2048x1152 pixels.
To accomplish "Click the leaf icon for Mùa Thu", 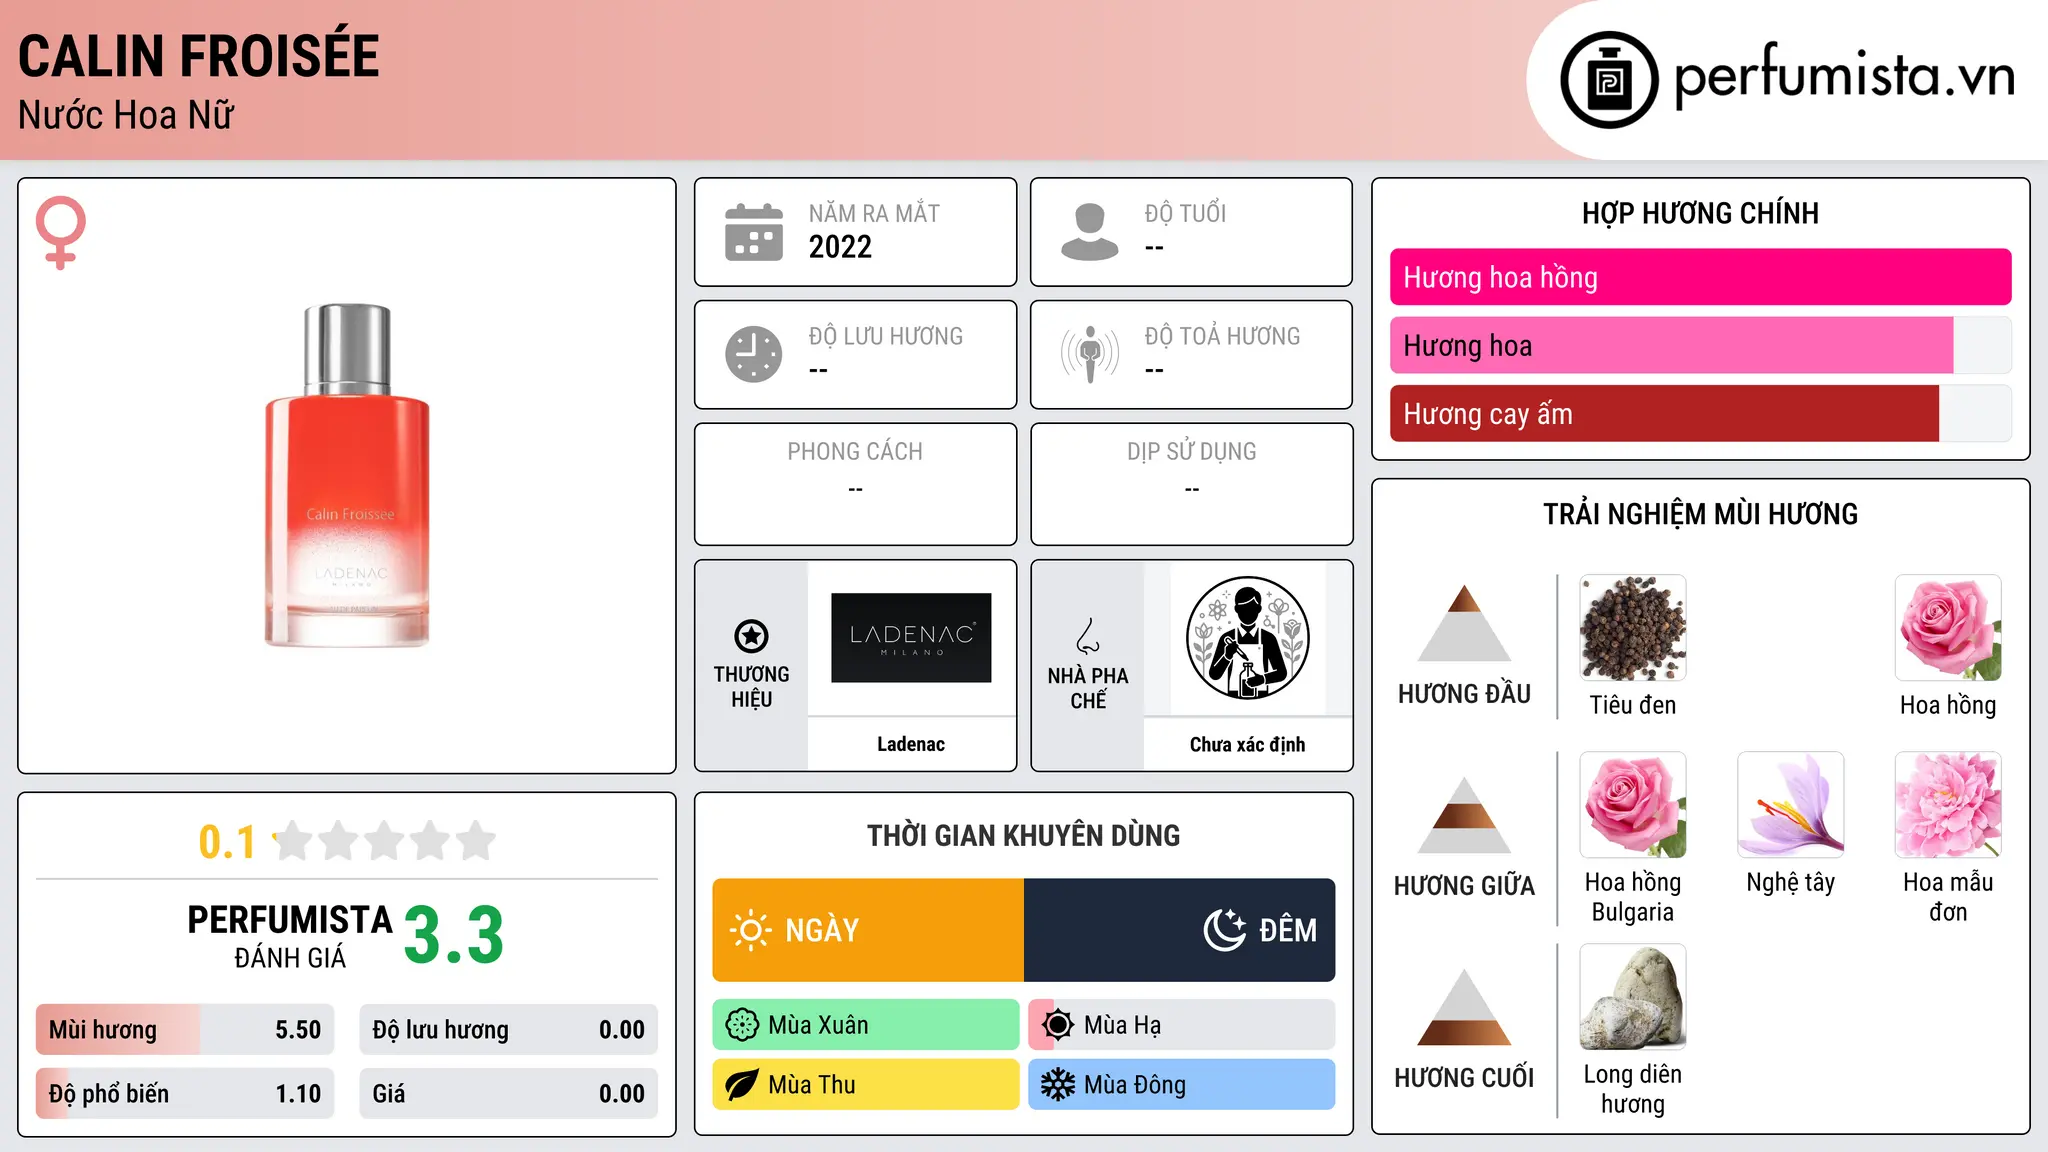I will (742, 1085).
